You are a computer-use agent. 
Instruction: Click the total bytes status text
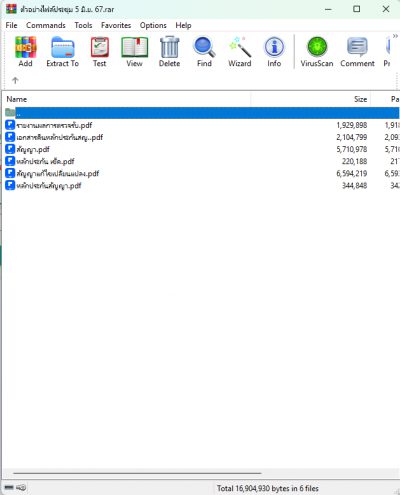268,488
